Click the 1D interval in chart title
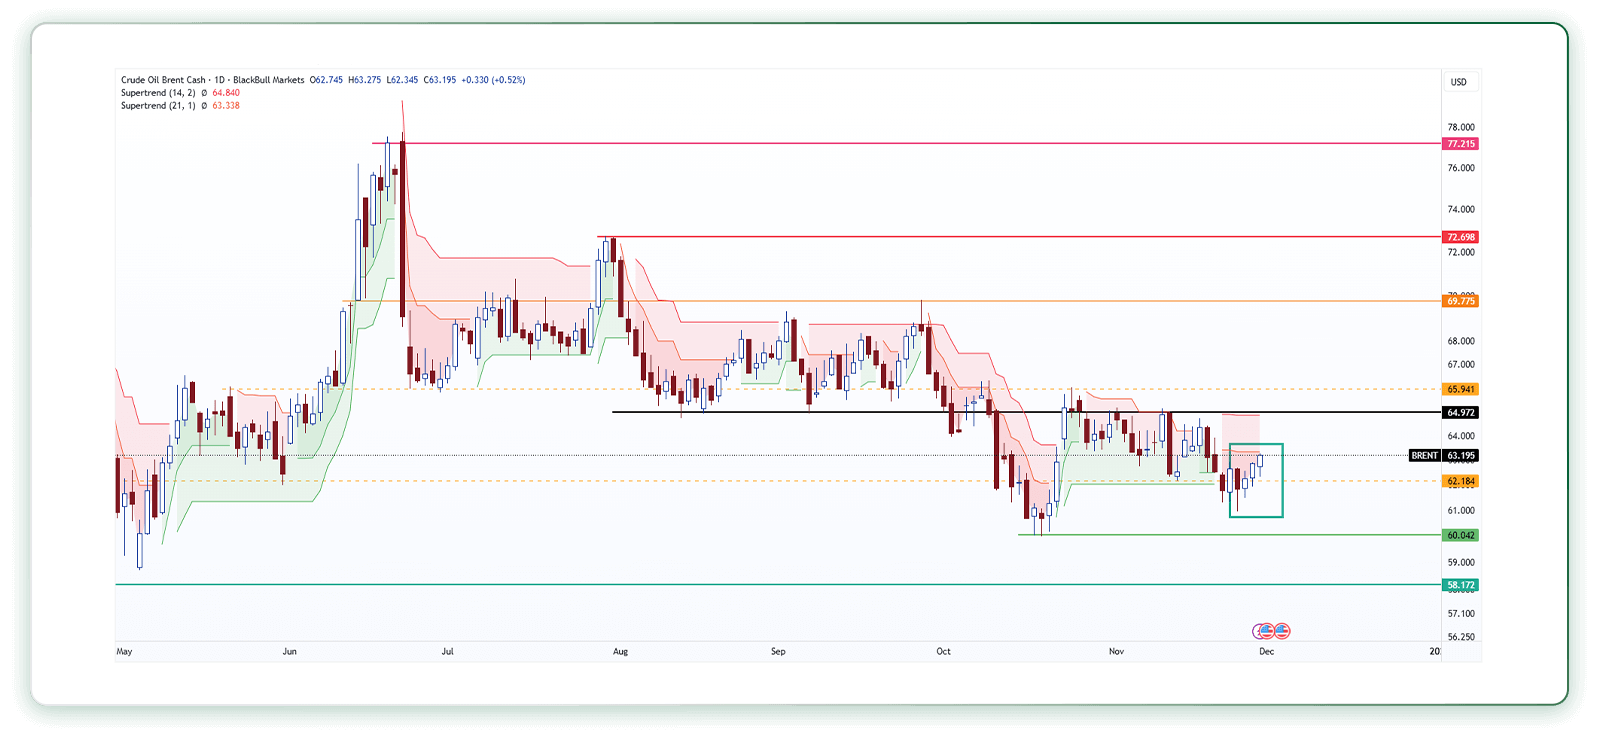The height and width of the screenshot is (738, 1600). click(219, 80)
